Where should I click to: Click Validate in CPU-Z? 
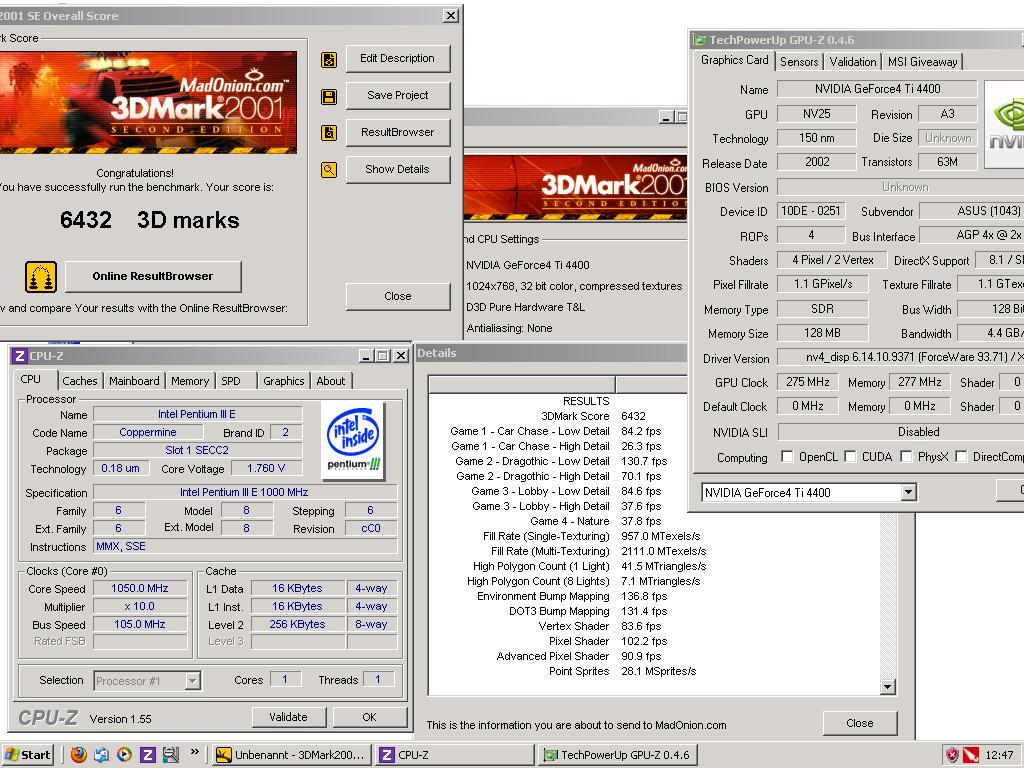pyautogui.click(x=288, y=717)
